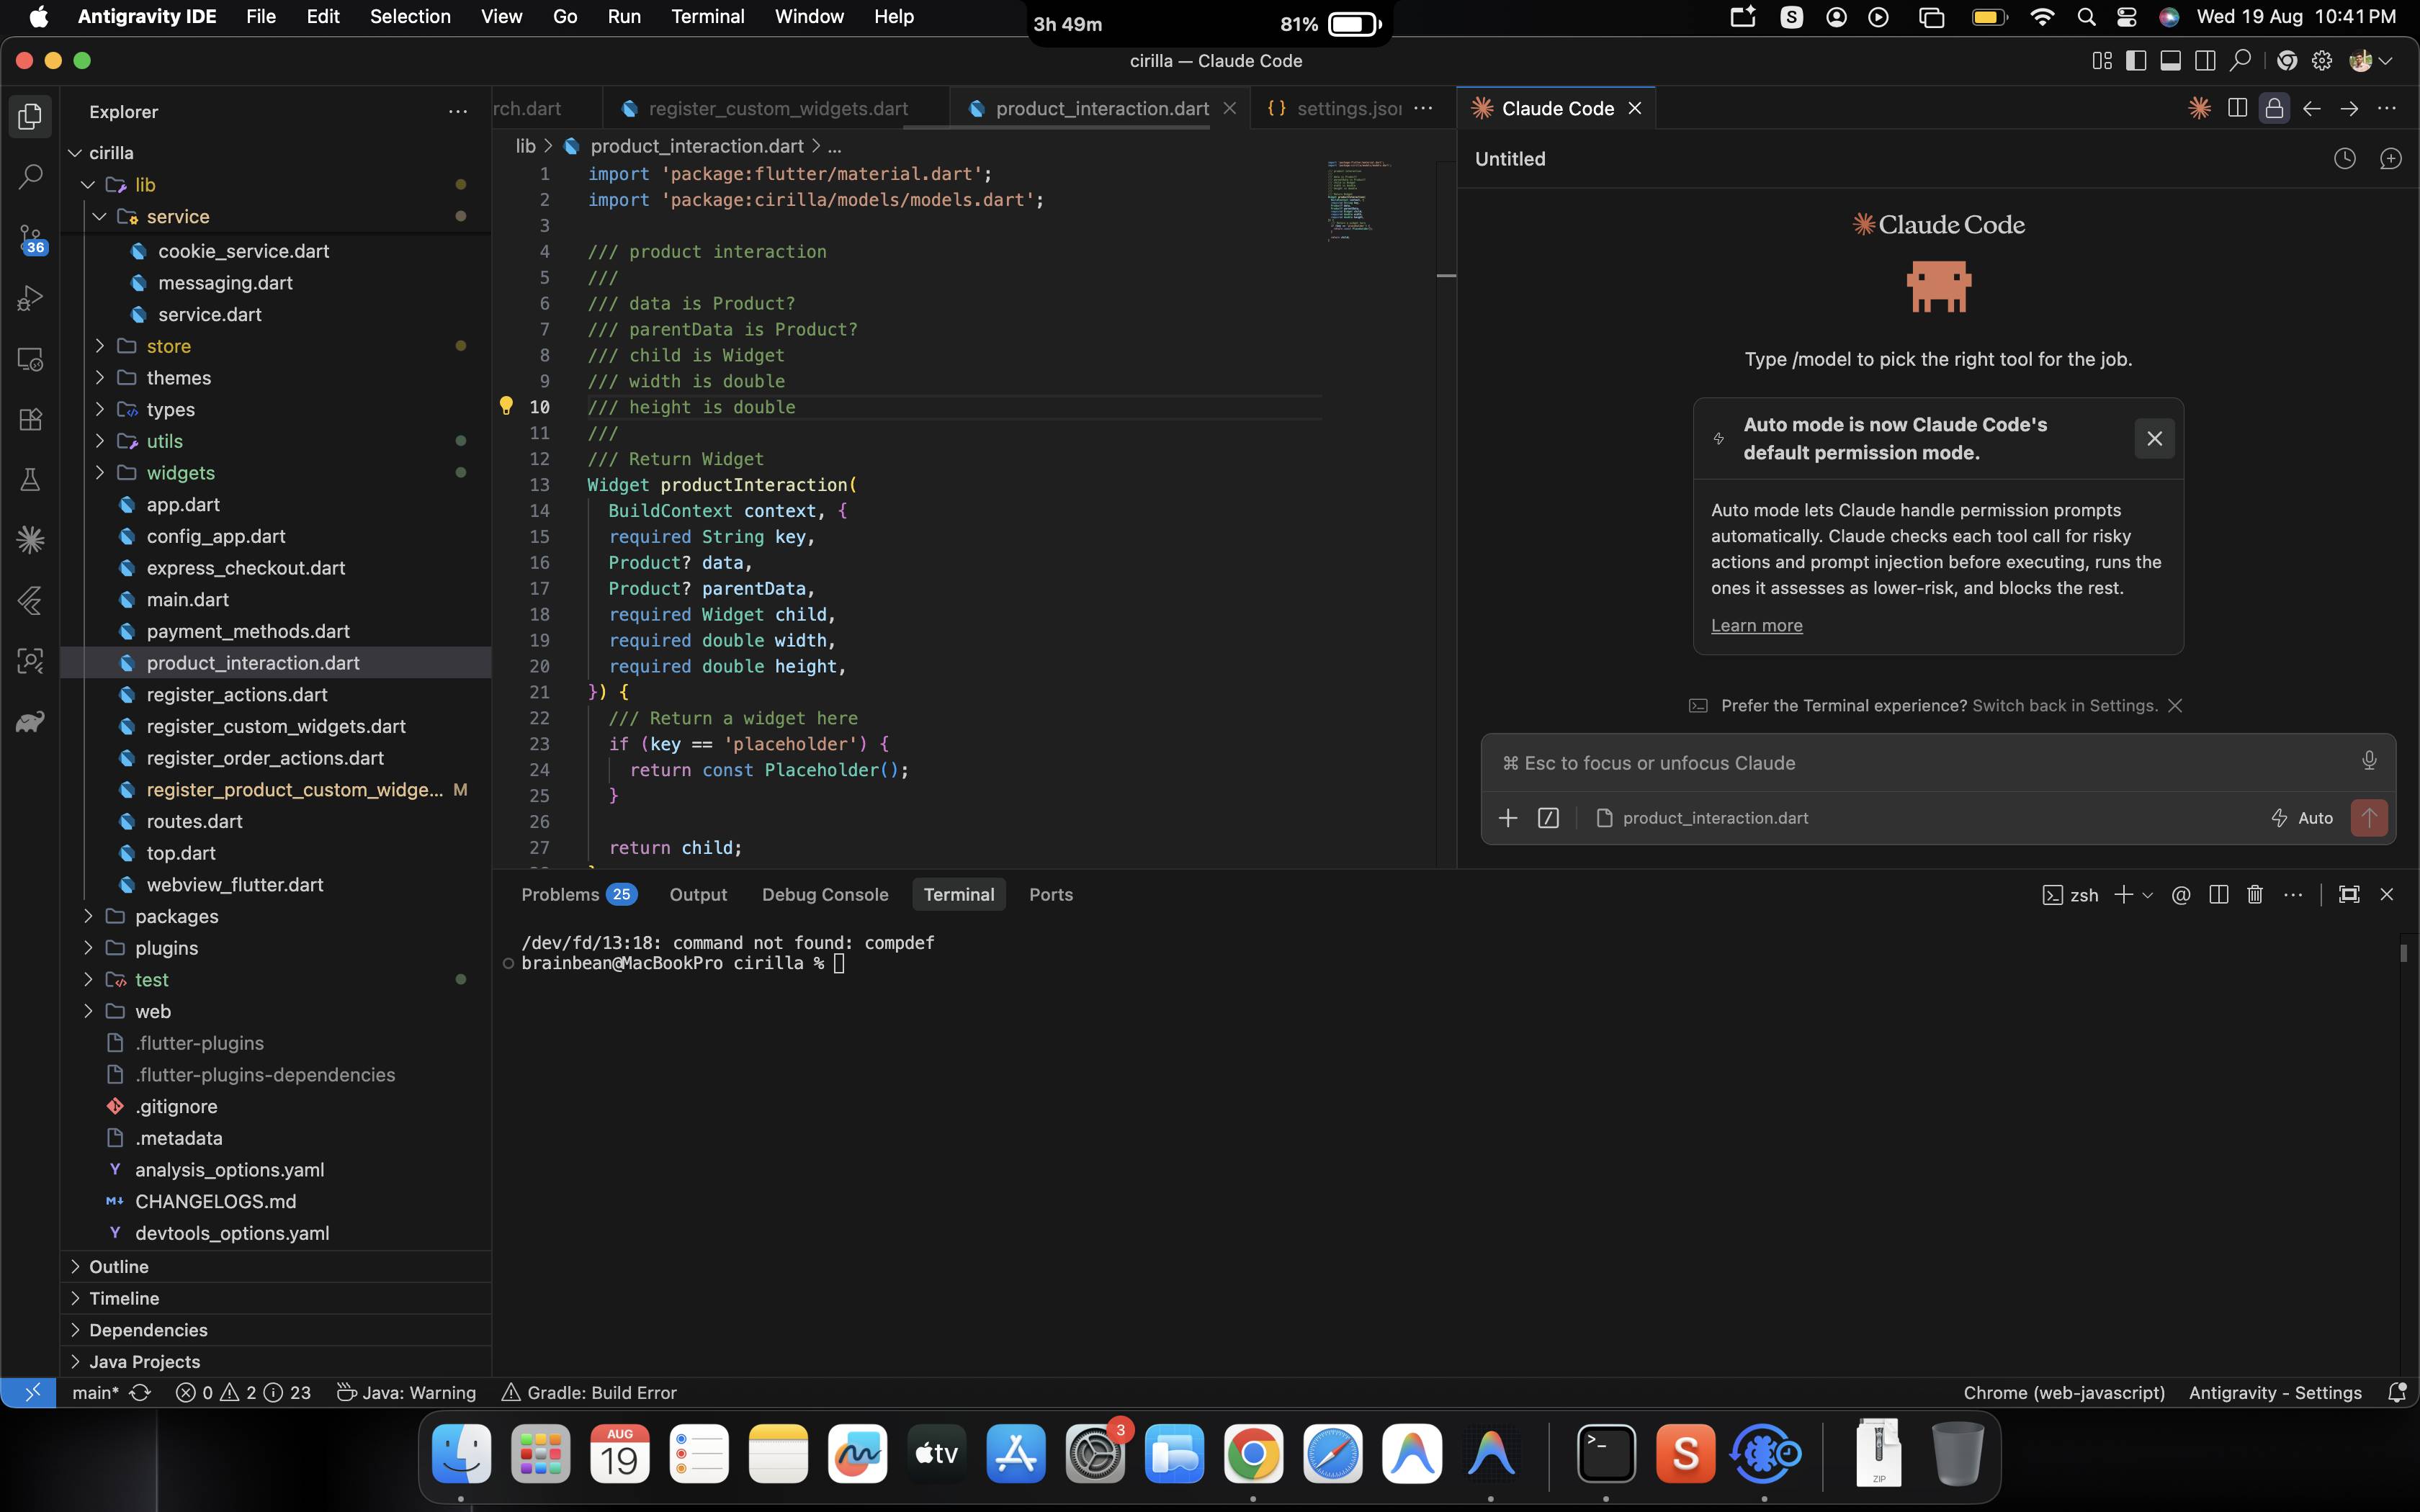Viewport: 2420px width, 1512px height.
Task: Open the Extensions view icon
Action: 30,419
